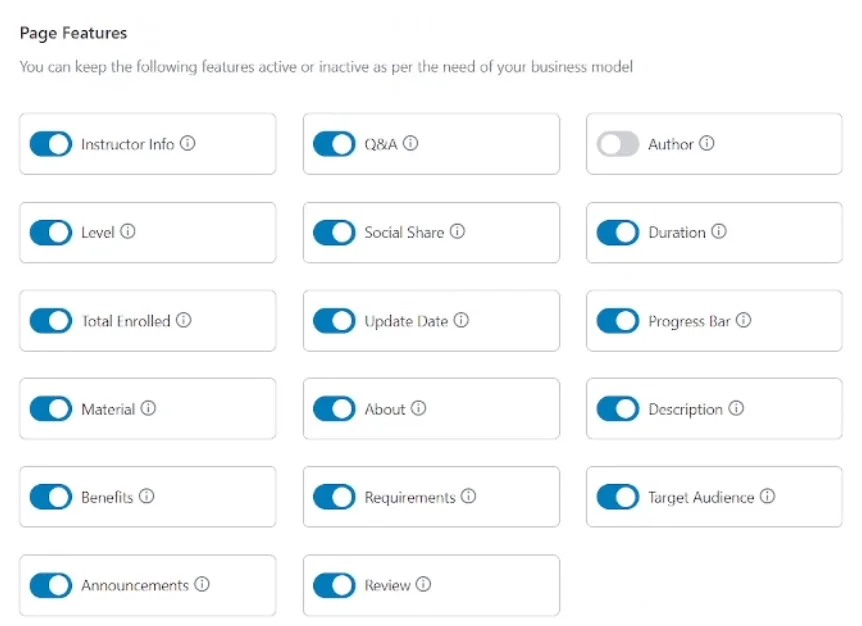Viewport: 862px width, 626px height.
Task: Click the Announcements info icon
Action: pyautogui.click(x=203, y=585)
